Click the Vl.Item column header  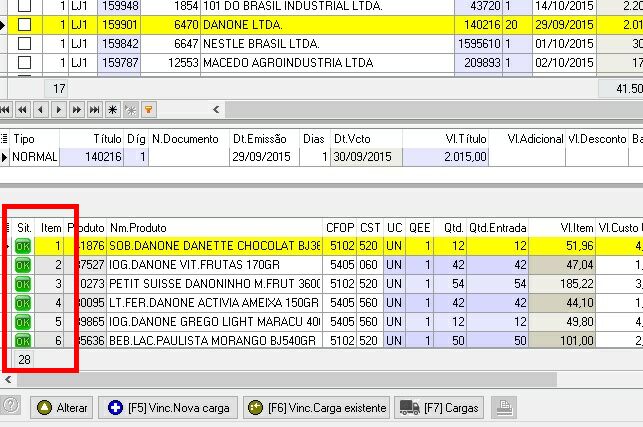[x=562, y=228]
